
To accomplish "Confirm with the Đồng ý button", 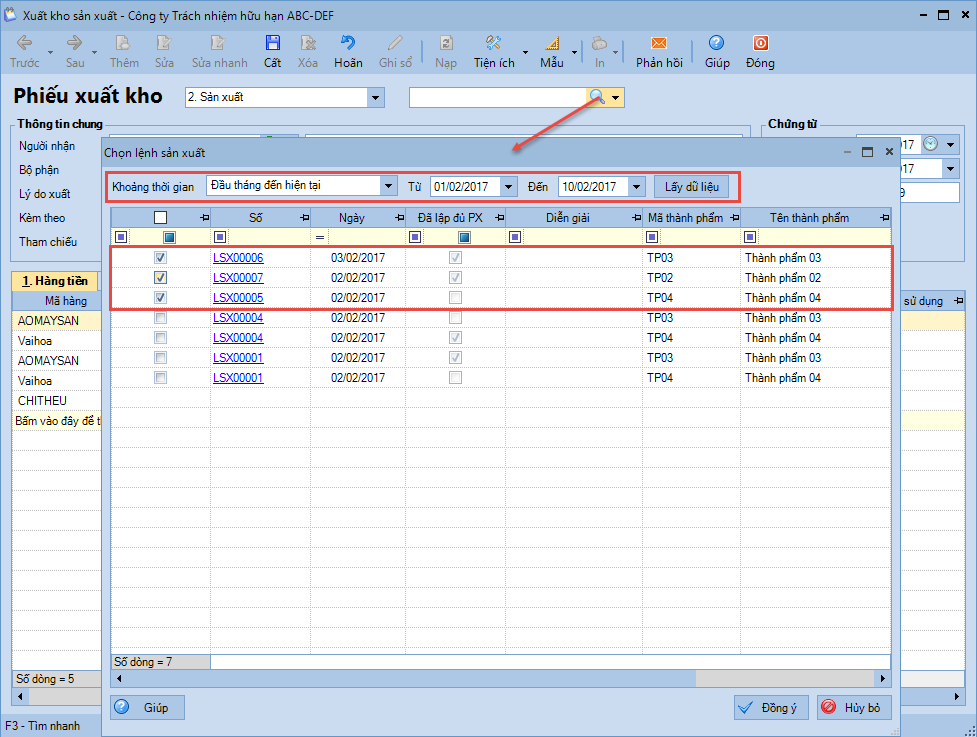I will 770,707.
